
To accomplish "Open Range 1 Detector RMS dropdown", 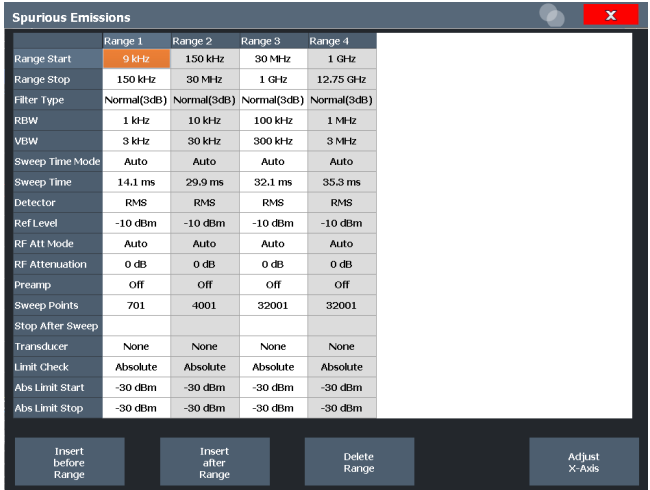I will (136, 202).
